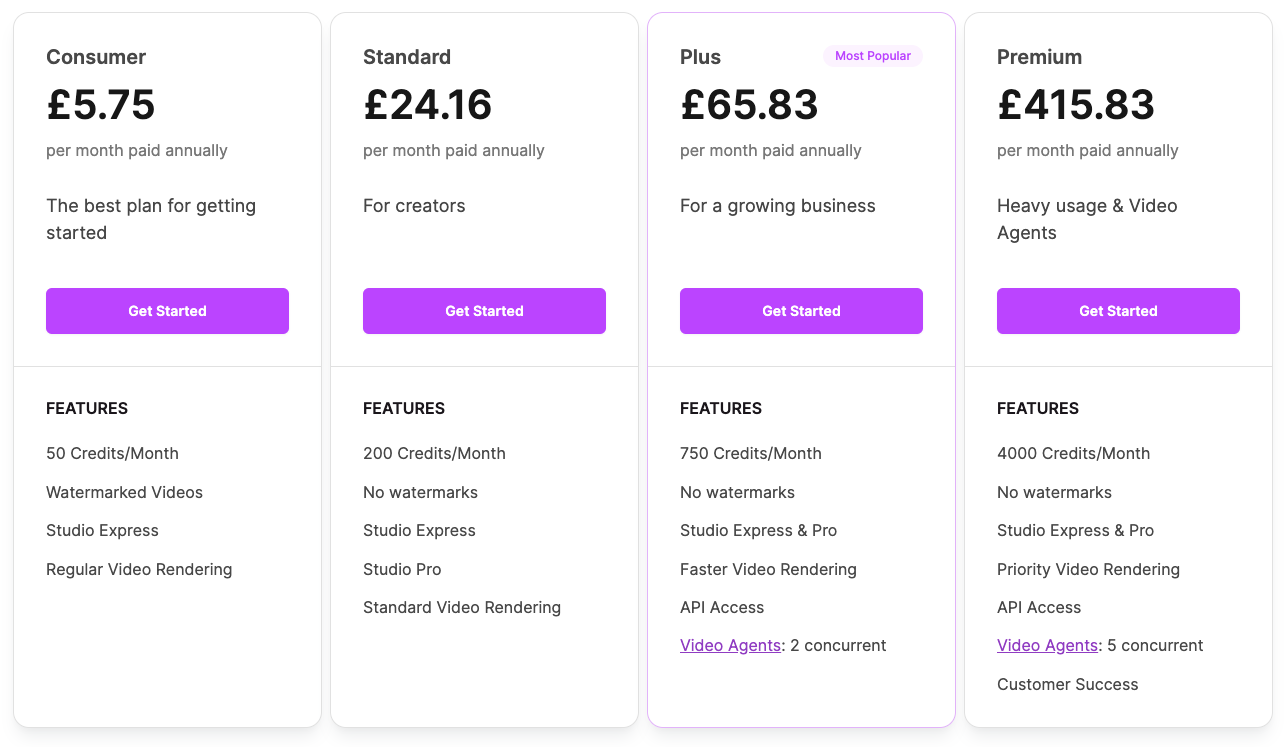Open Video Agents link in Plus features
1284x747 pixels.
730,646
